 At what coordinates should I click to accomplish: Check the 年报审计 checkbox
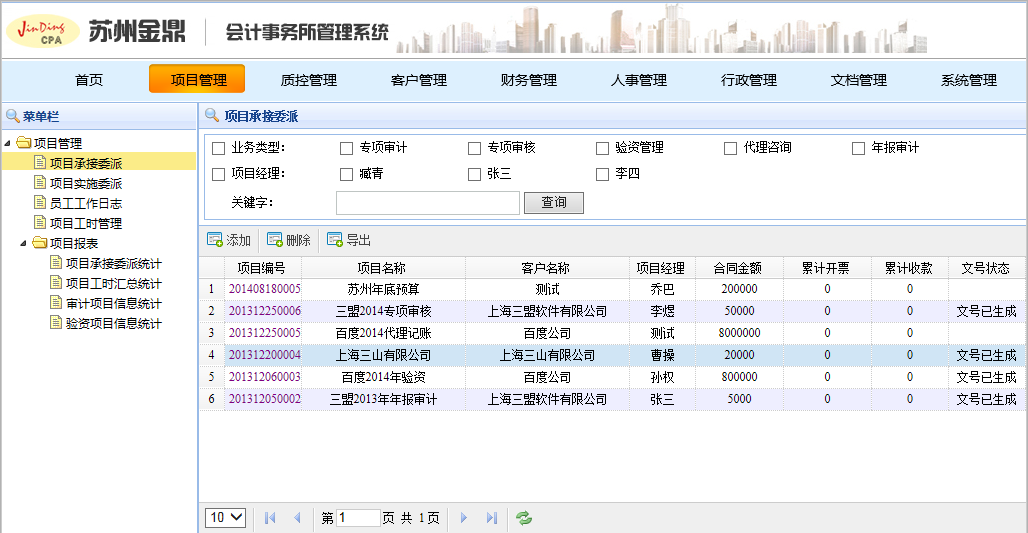click(x=858, y=148)
